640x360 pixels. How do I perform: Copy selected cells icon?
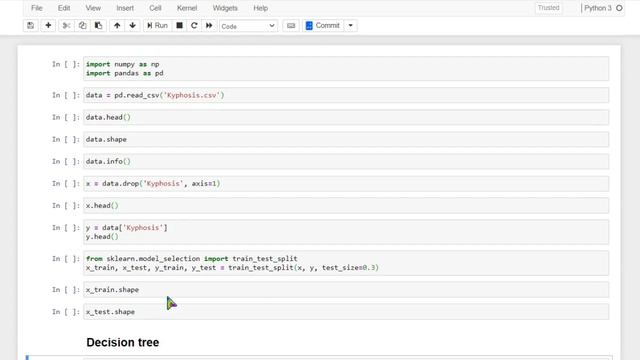82,26
